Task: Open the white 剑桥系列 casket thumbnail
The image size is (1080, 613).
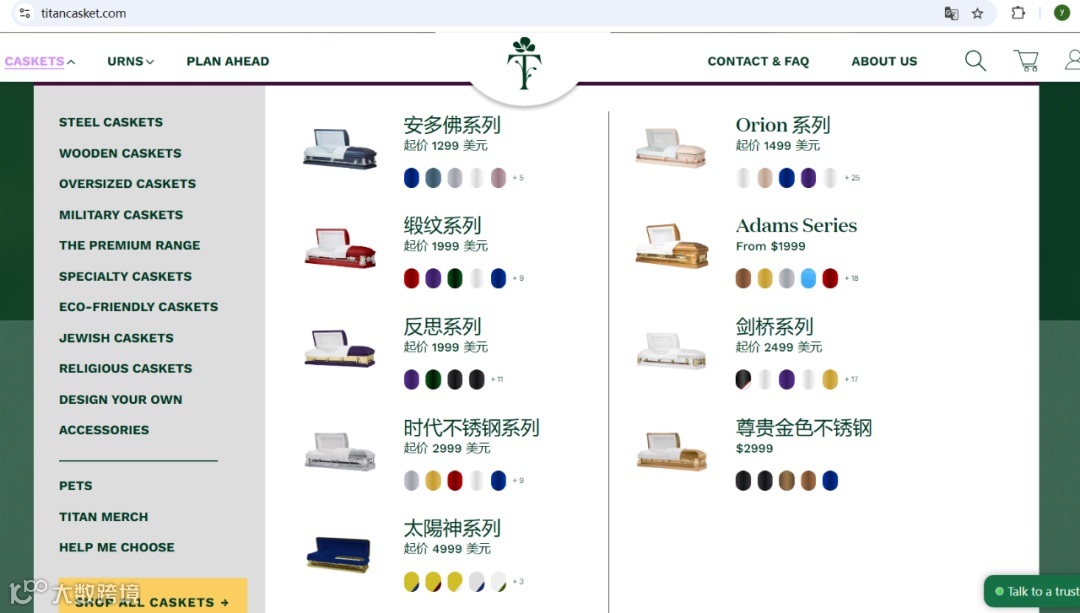Action: pyautogui.click(x=672, y=350)
